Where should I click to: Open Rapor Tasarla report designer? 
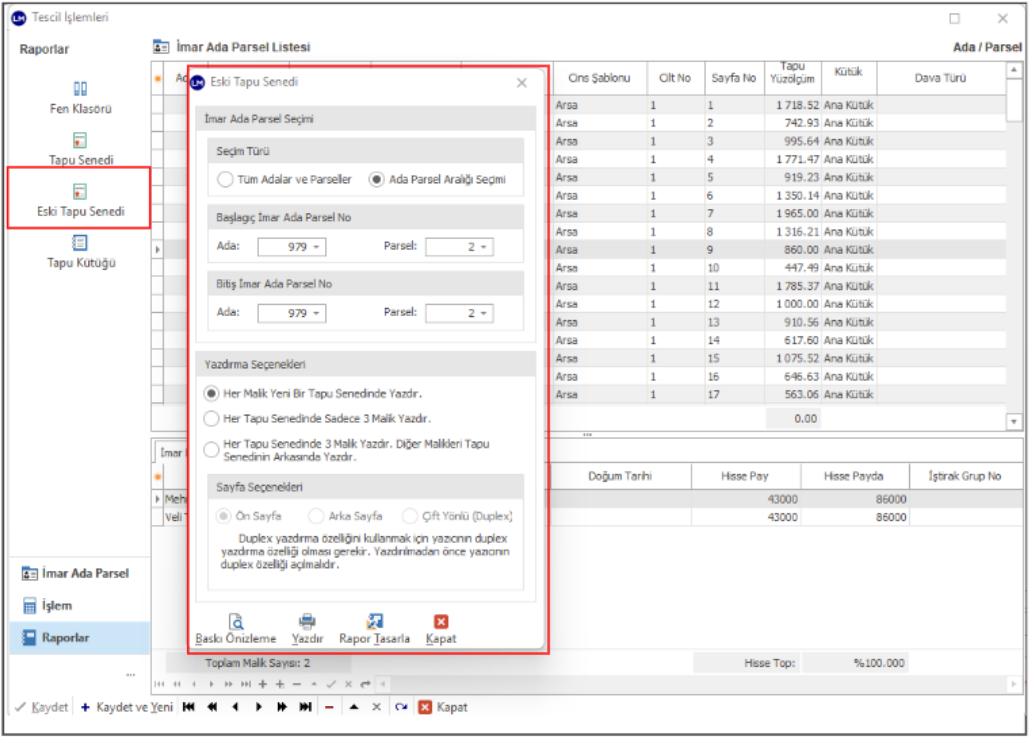(374, 622)
